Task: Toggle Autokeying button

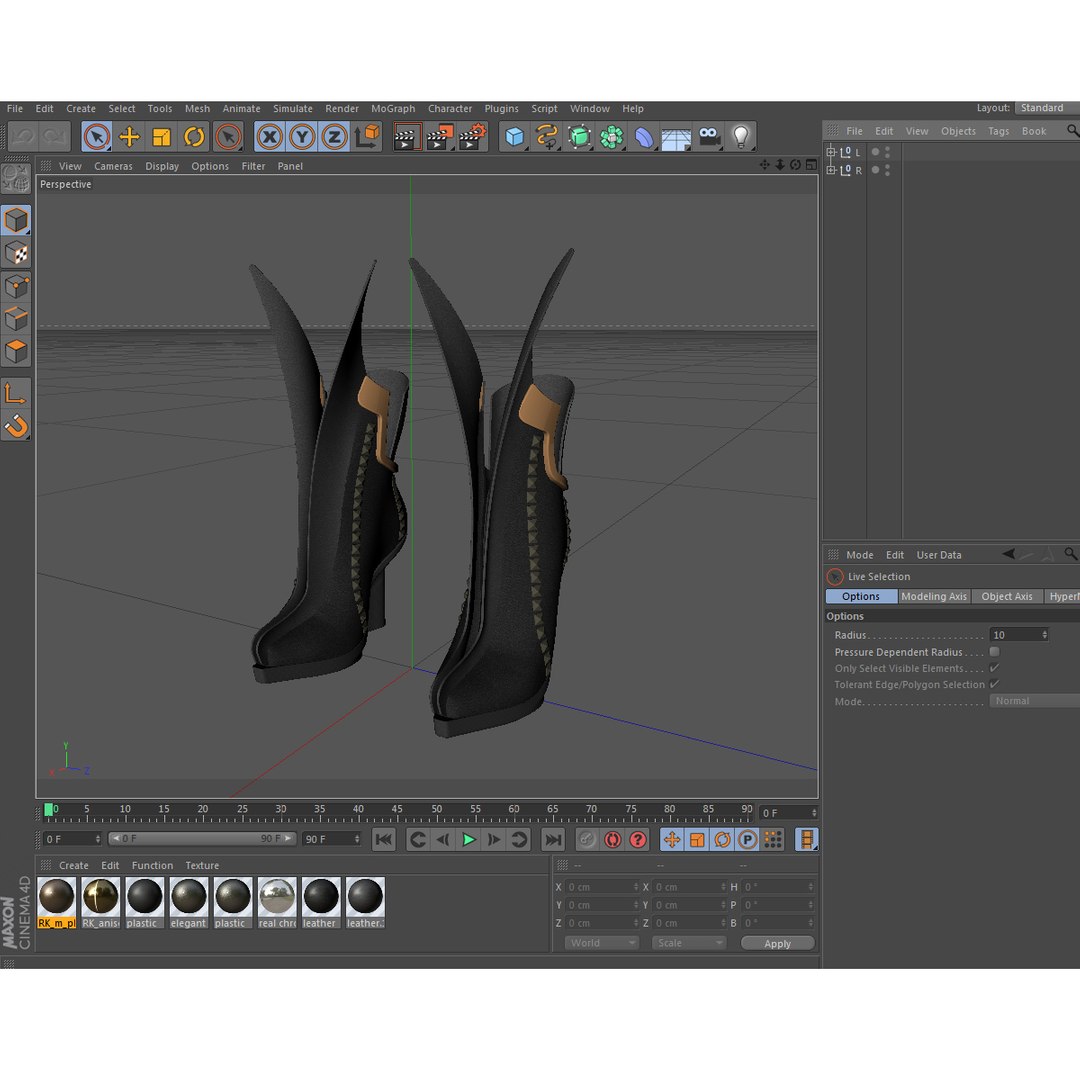Action: coord(612,840)
